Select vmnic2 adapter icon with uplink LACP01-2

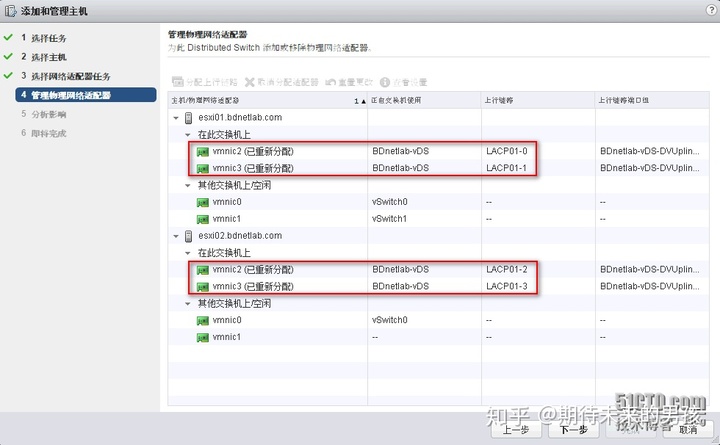(202, 270)
